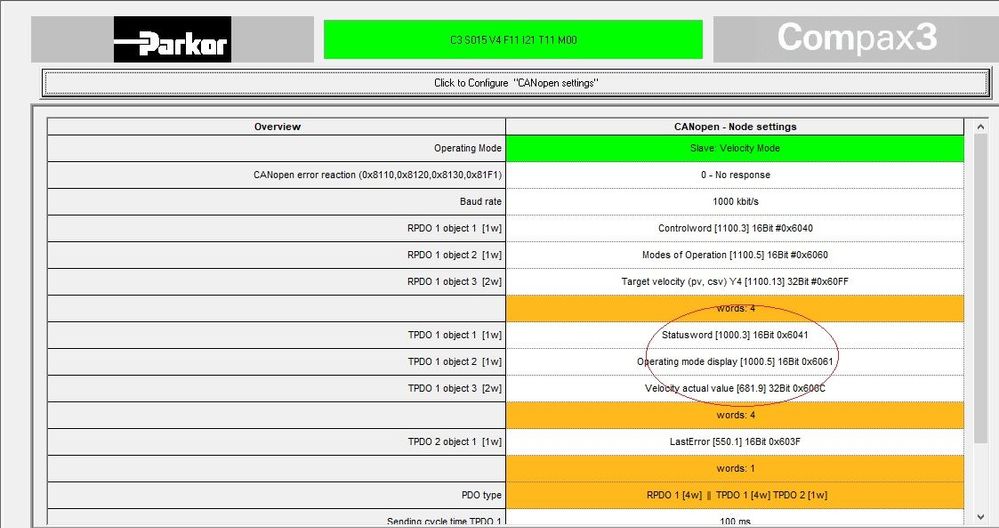Click the Operating mode display [1000.5] value
This screenshot has width=999, height=528.
[735, 361]
